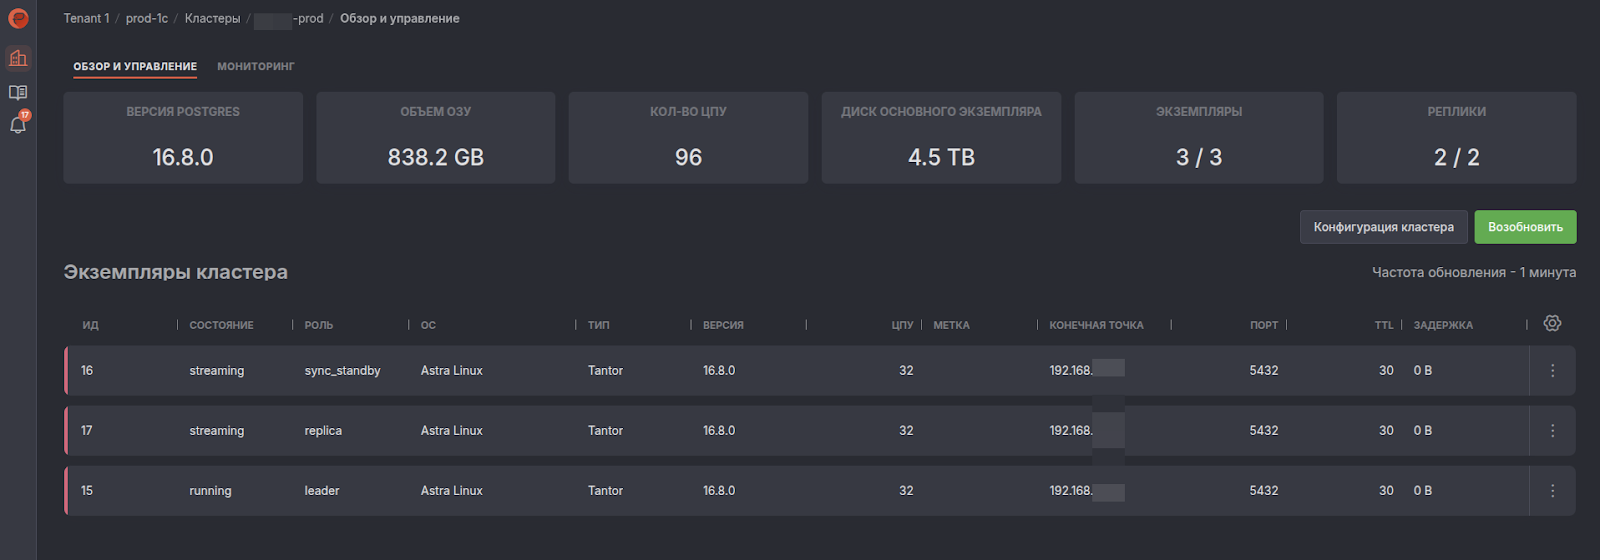Click Astra Linux in the leader row
The height and width of the screenshot is (560, 1600).
pos(451,491)
